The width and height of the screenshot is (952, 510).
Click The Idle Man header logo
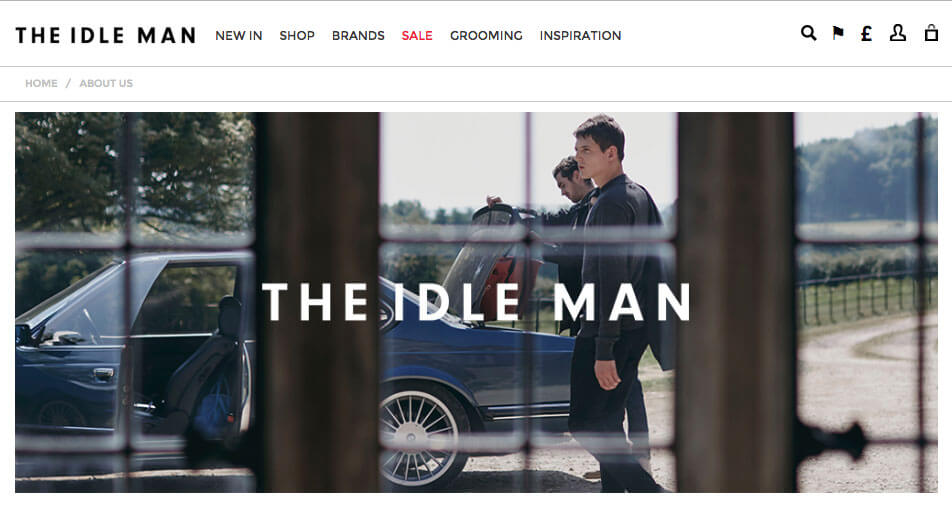click(106, 35)
